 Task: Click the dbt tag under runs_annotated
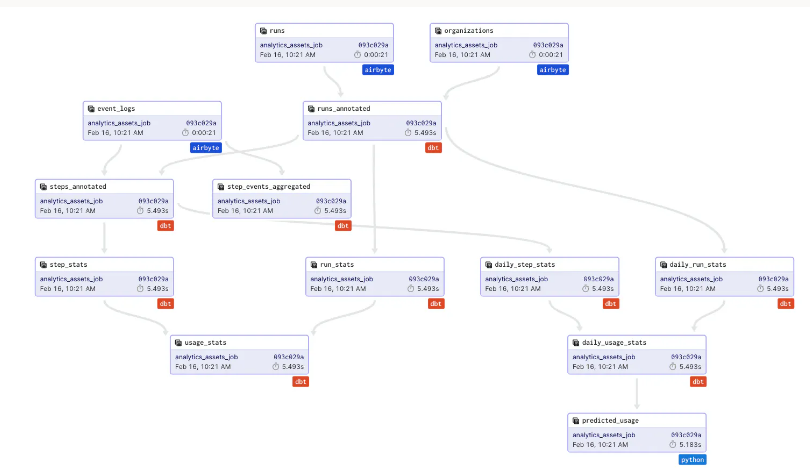pos(434,148)
